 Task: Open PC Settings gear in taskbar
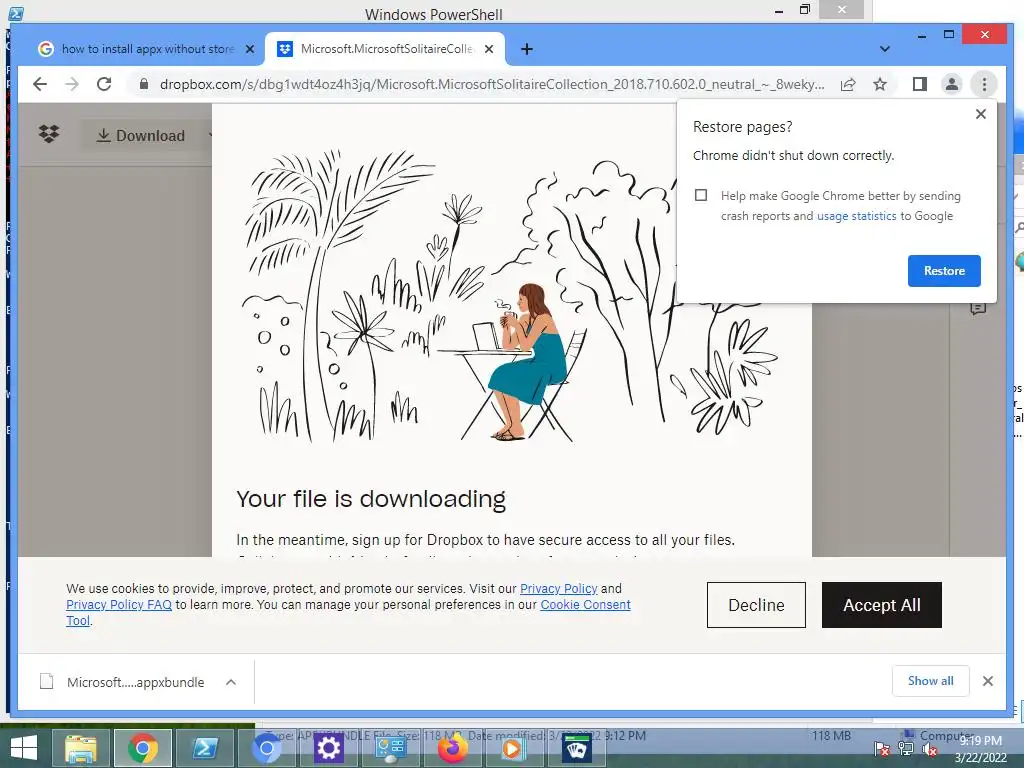pos(328,748)
